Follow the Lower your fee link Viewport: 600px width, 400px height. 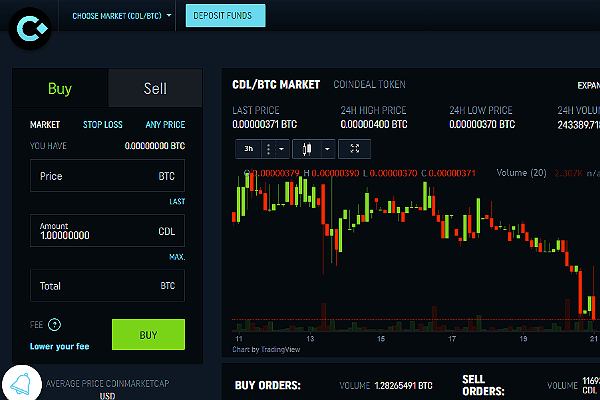point(60,347)
